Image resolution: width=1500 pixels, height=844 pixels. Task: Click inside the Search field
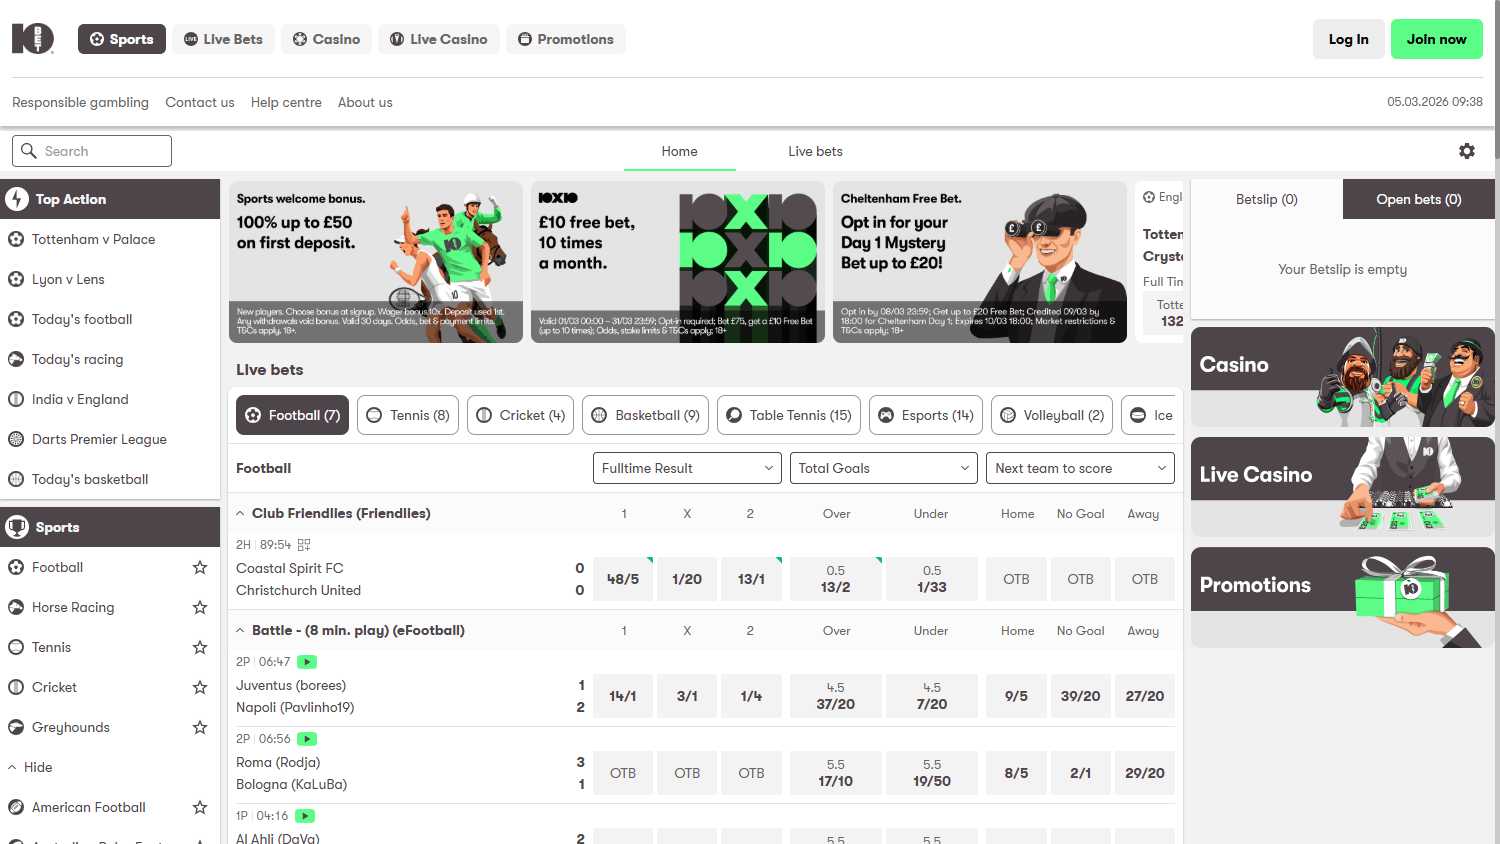pyautogui.click(x=91, y=150)
